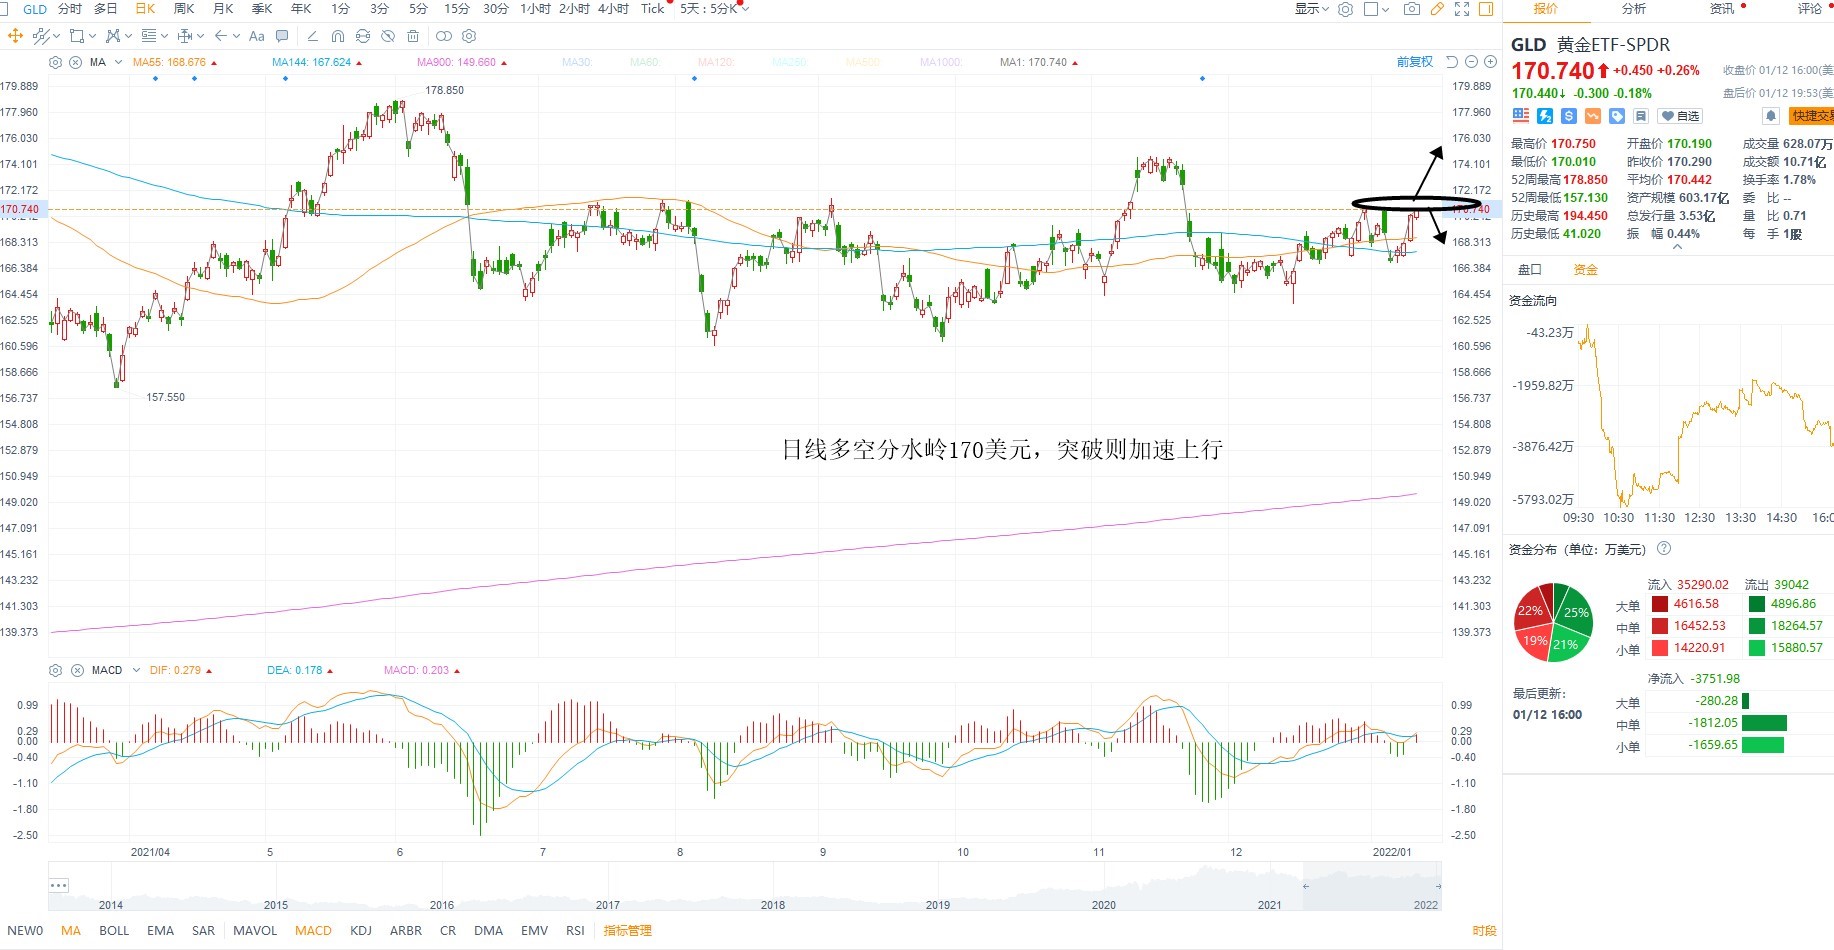Image resolution: width=1834 pixels, height=950 pixels.
Task: Switch to the 盘口 tab
Action: [x=1530, y=270]
